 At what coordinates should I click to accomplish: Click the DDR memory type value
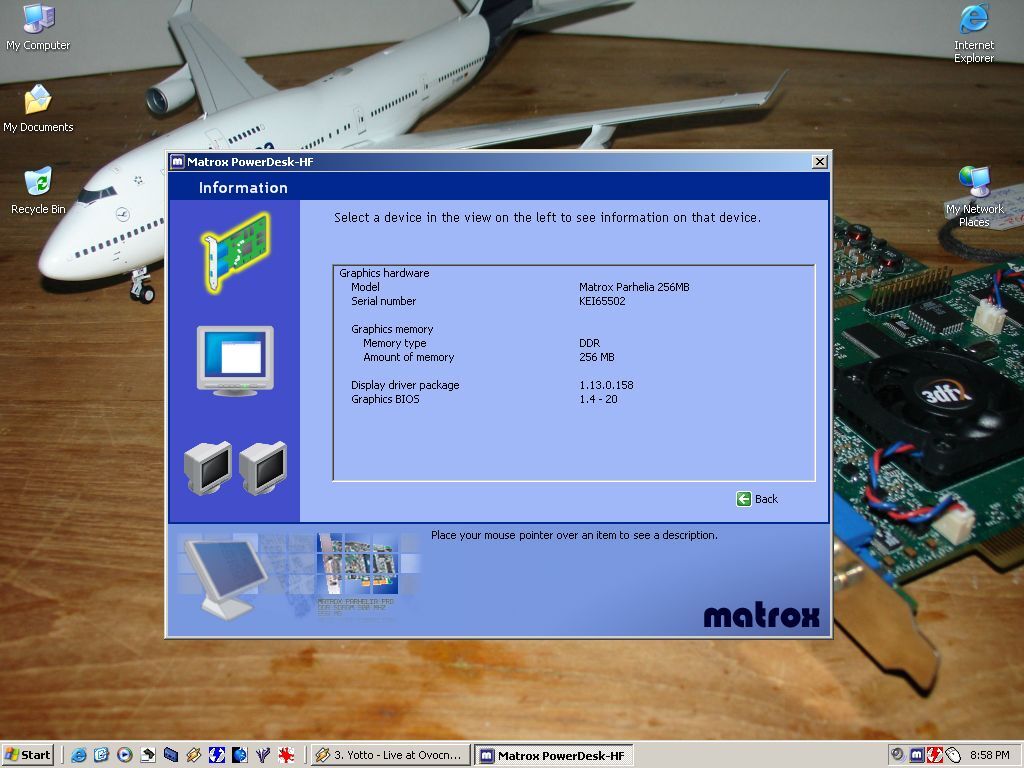(589, 343)
